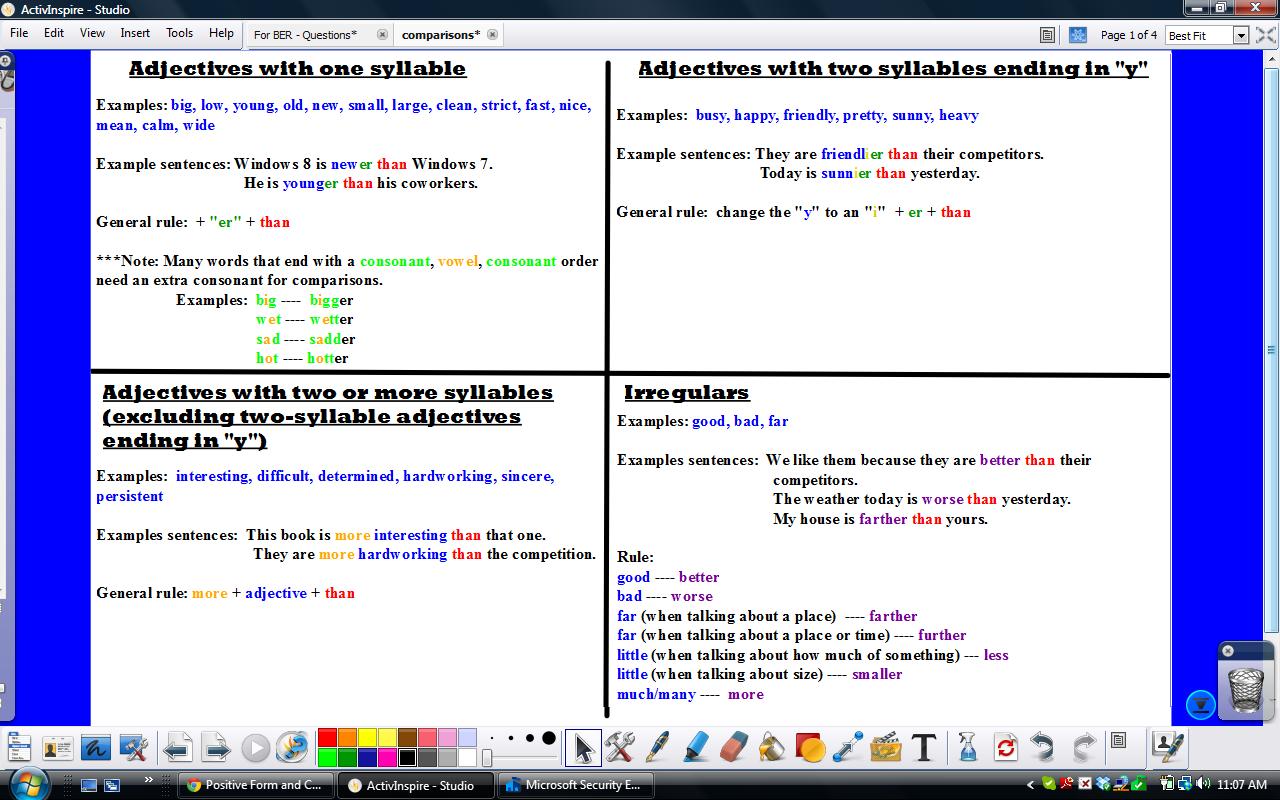
Task: Select the Pen tool
Action: [x=657, y=747]
